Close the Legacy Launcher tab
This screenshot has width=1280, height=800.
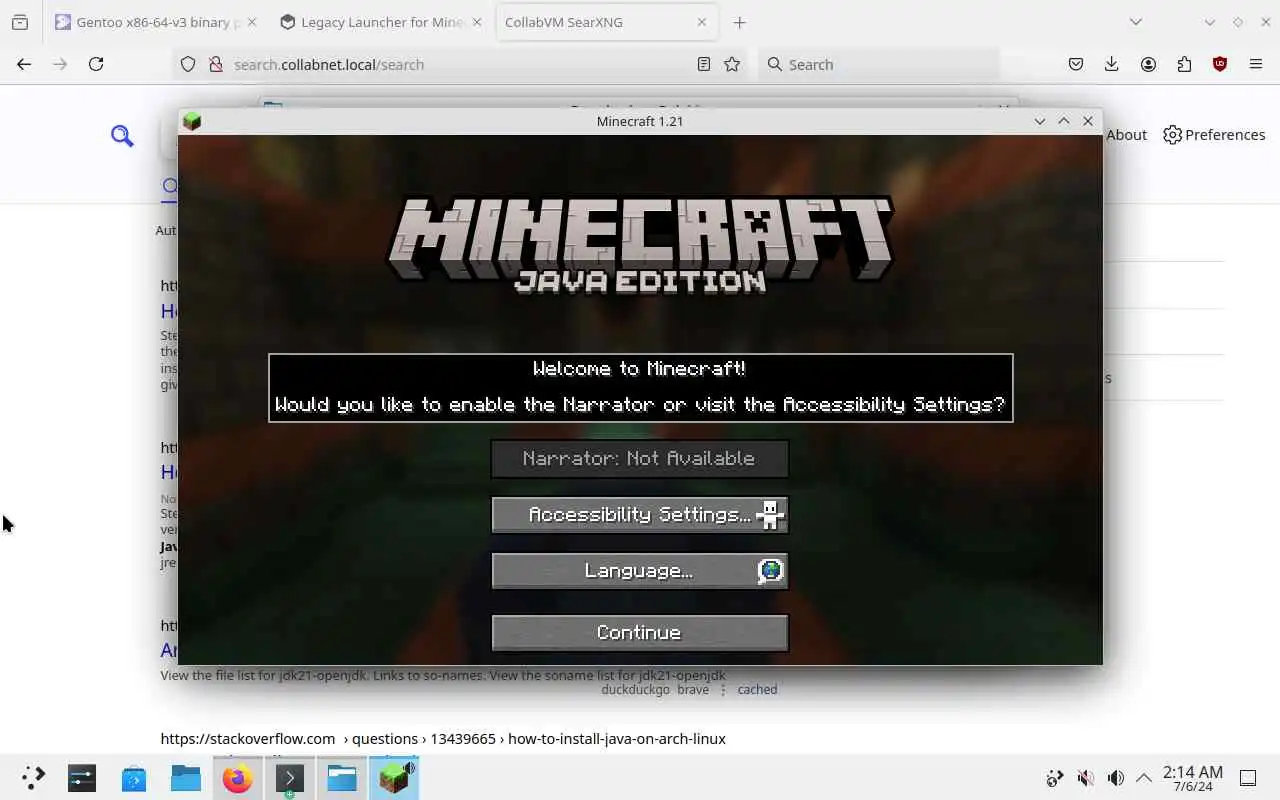[477, 22]
